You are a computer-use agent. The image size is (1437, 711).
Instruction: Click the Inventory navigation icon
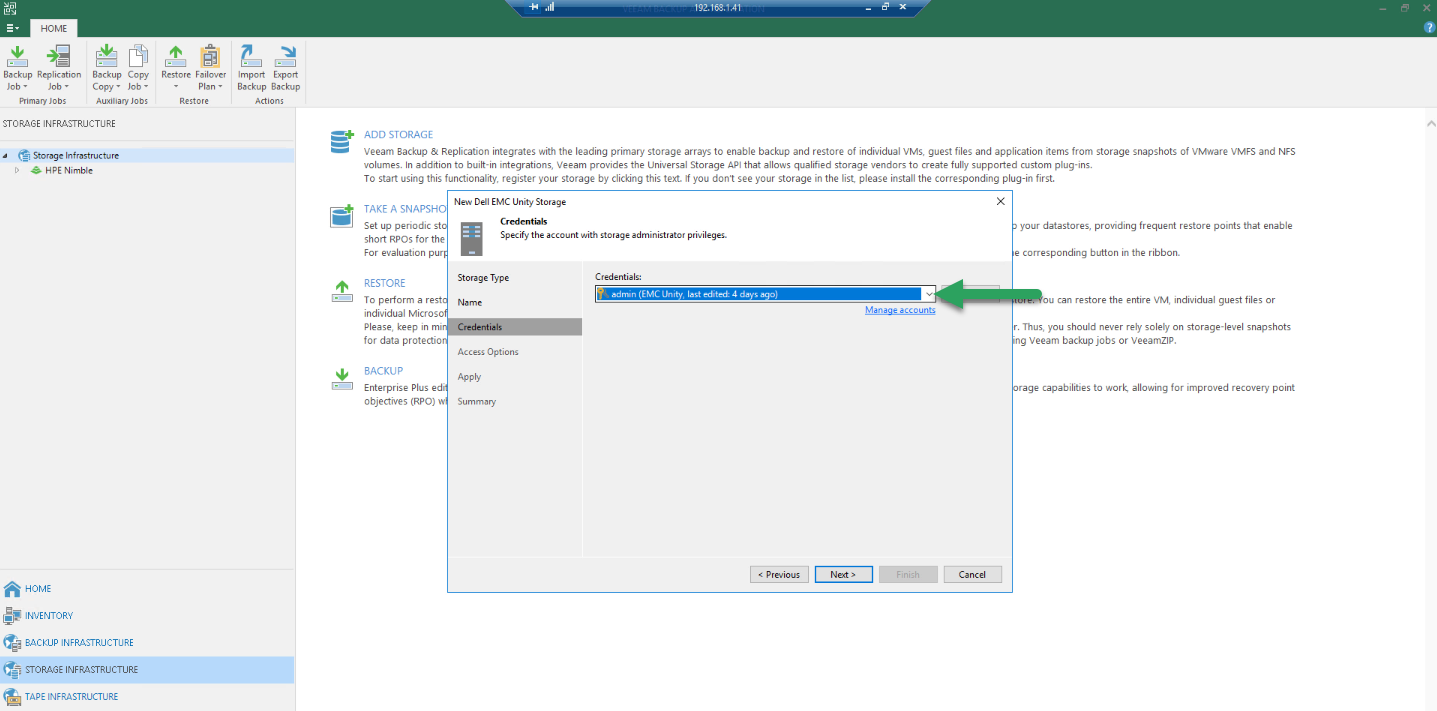12,615
